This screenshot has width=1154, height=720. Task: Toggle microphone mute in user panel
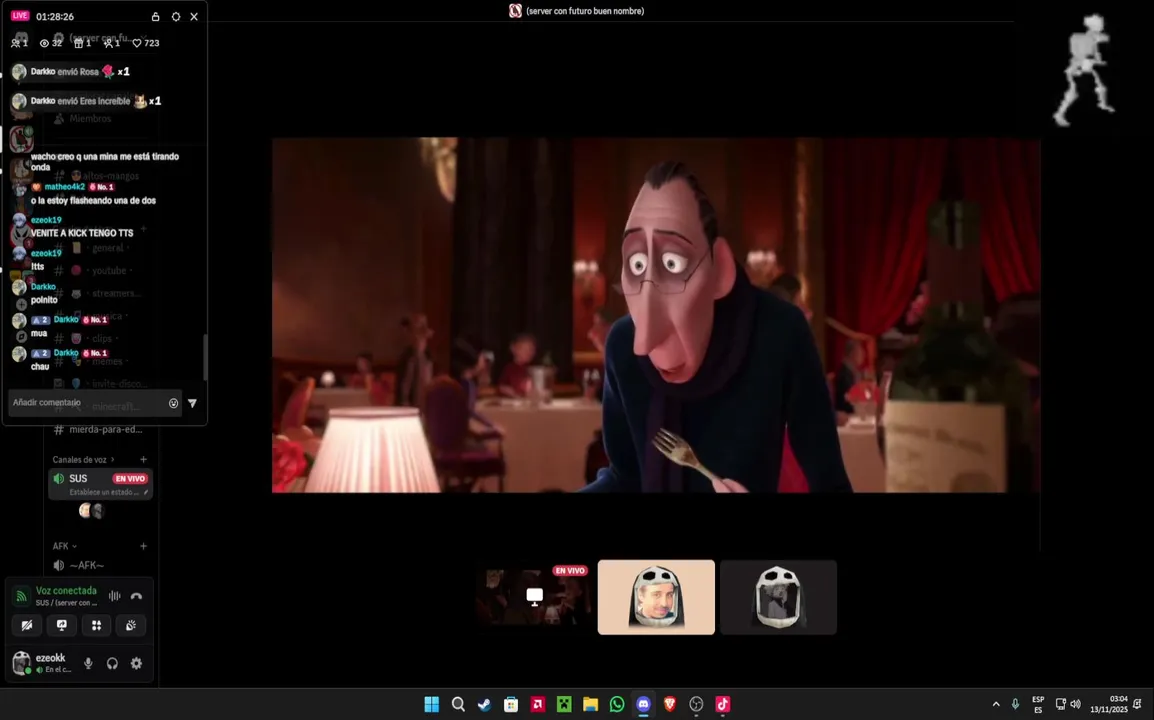pos(88,663)
